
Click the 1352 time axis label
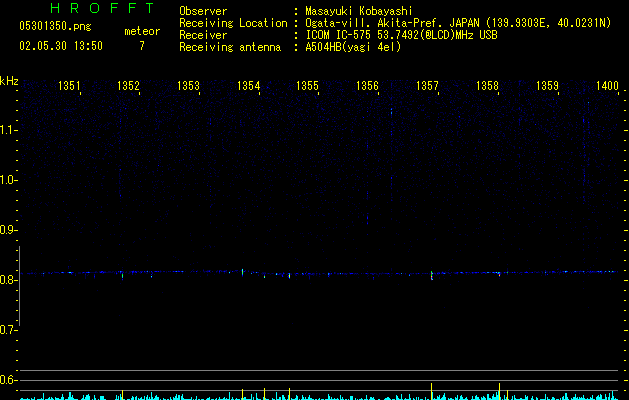pos(128,86)
